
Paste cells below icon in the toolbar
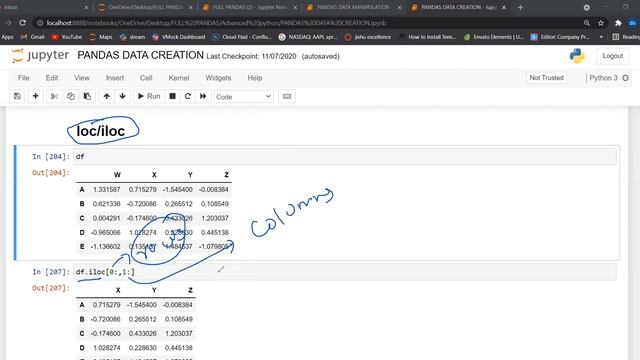click(x=87, y=96)
